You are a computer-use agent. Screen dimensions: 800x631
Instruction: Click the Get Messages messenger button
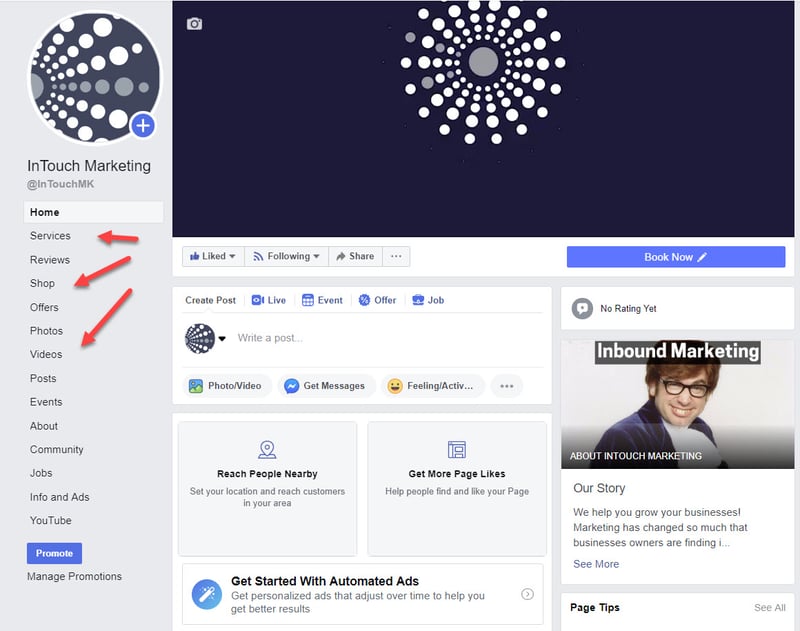click(327, 386)
